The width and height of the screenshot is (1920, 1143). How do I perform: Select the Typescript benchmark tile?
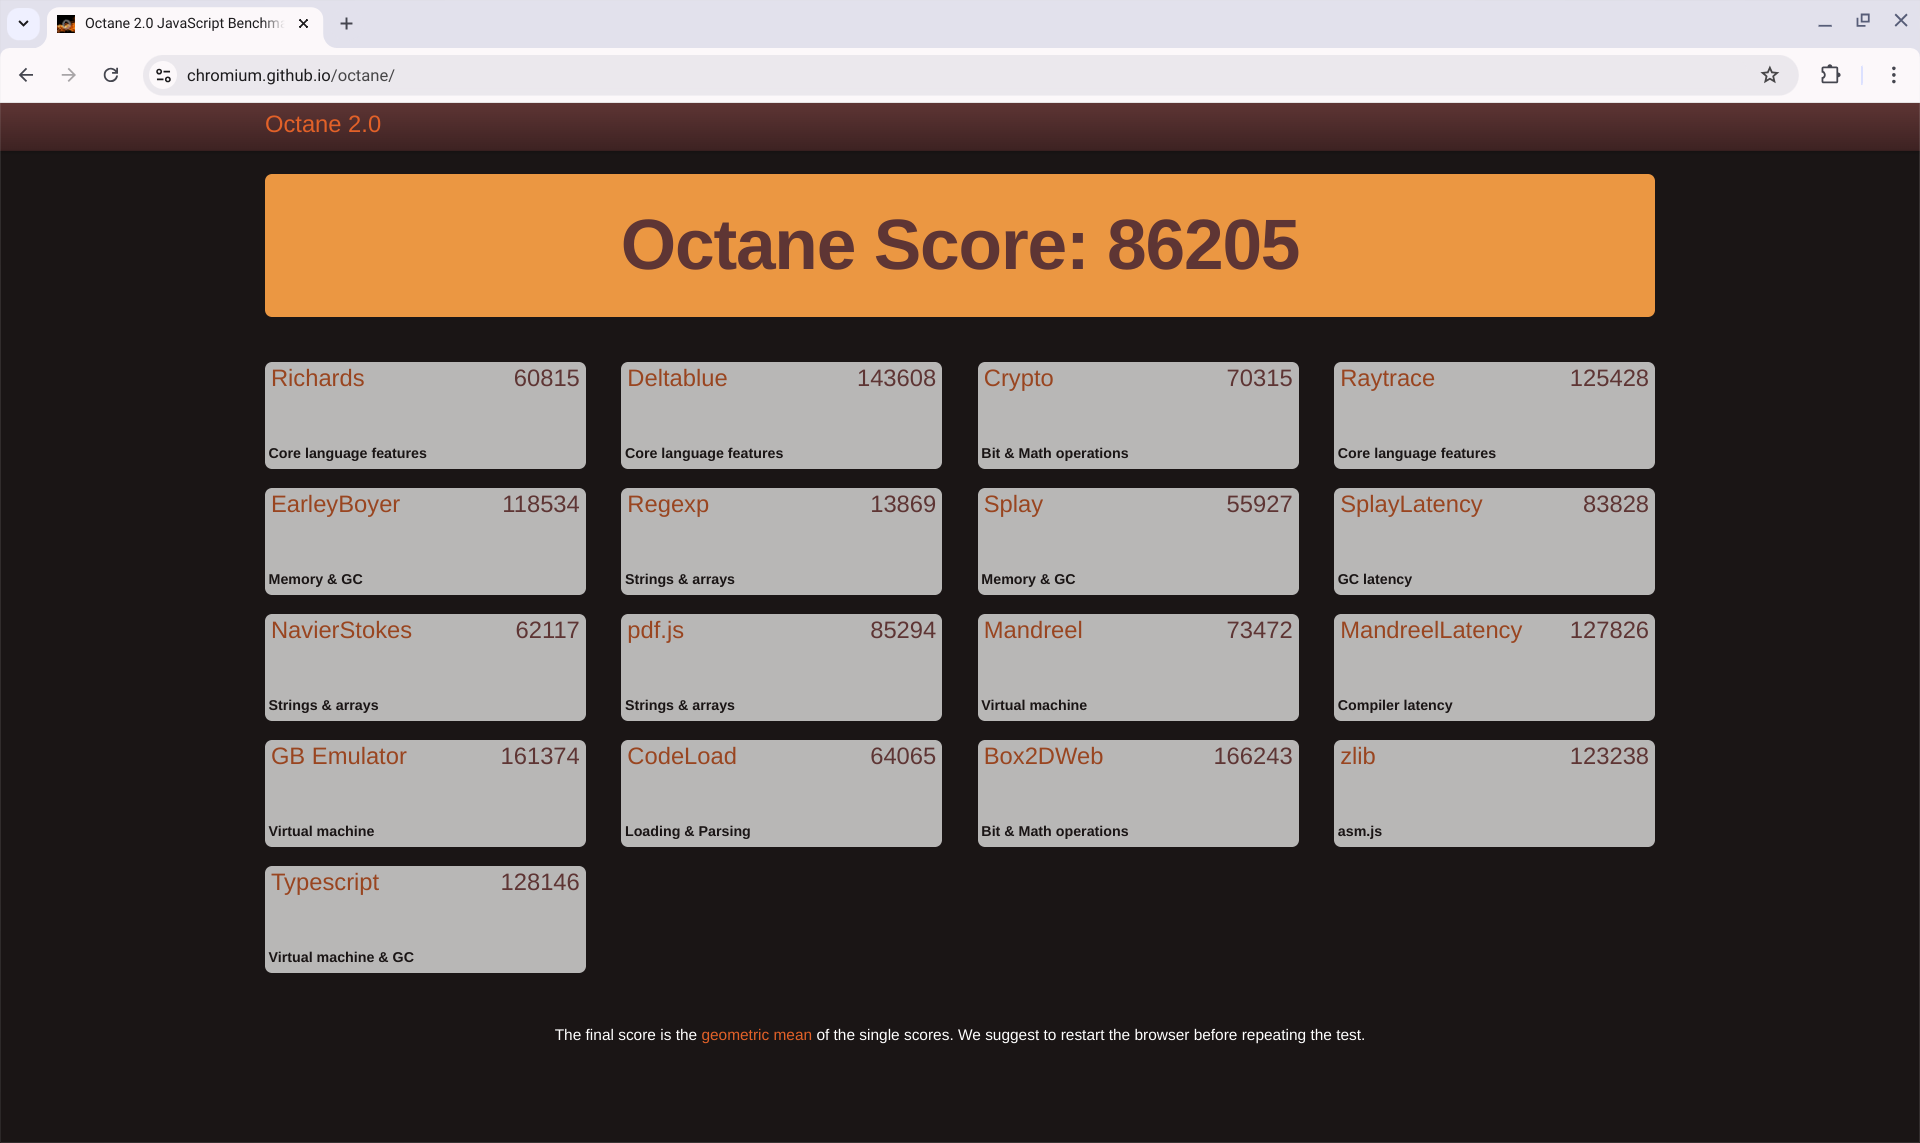[425, 919]
